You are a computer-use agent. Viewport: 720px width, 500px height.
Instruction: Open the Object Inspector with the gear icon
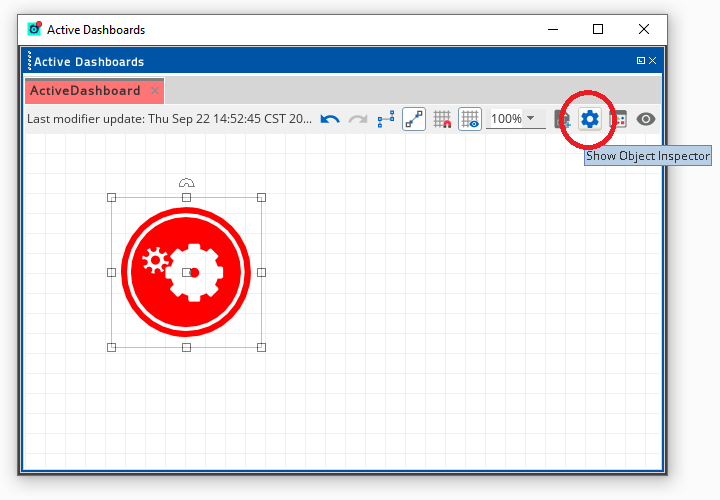click(x=590, y=119)
